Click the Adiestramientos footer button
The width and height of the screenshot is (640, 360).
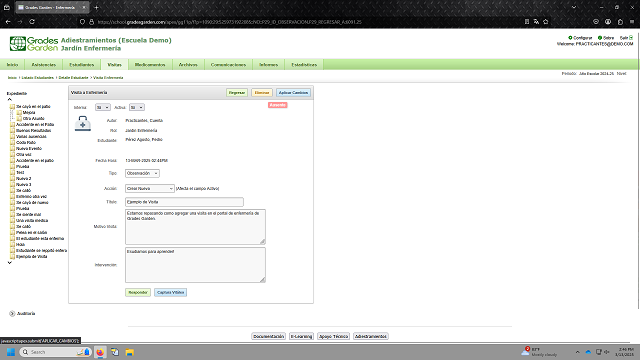point(371,336)
